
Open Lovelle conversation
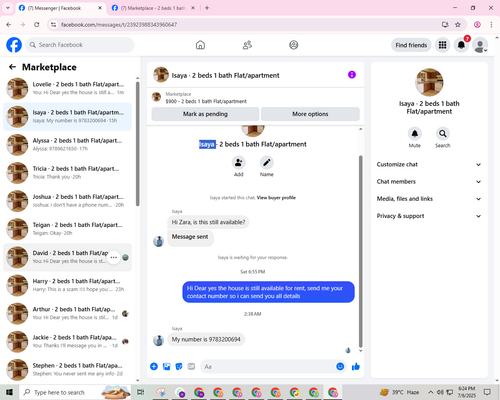click(x=67, y=88)
